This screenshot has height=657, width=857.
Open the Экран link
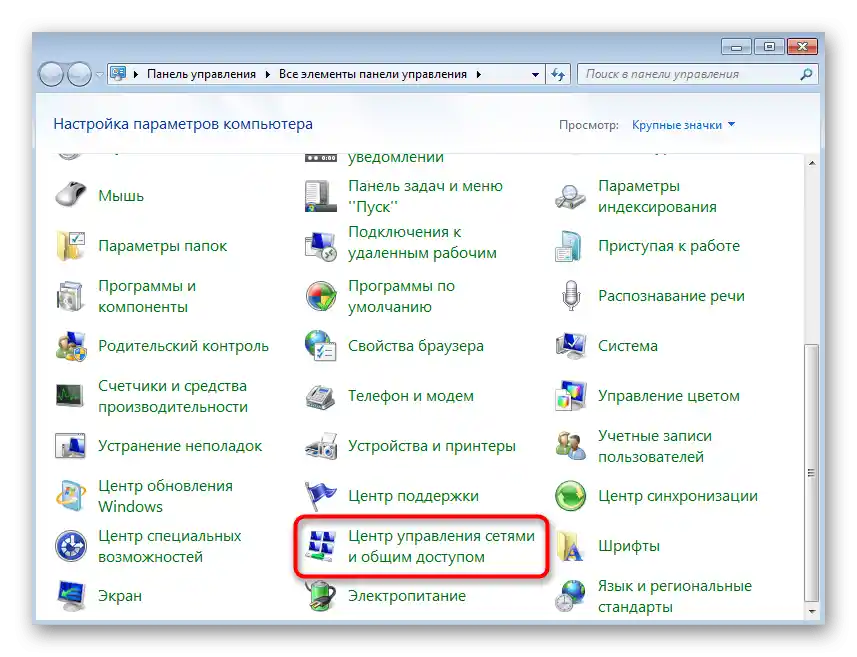point(120,596)
